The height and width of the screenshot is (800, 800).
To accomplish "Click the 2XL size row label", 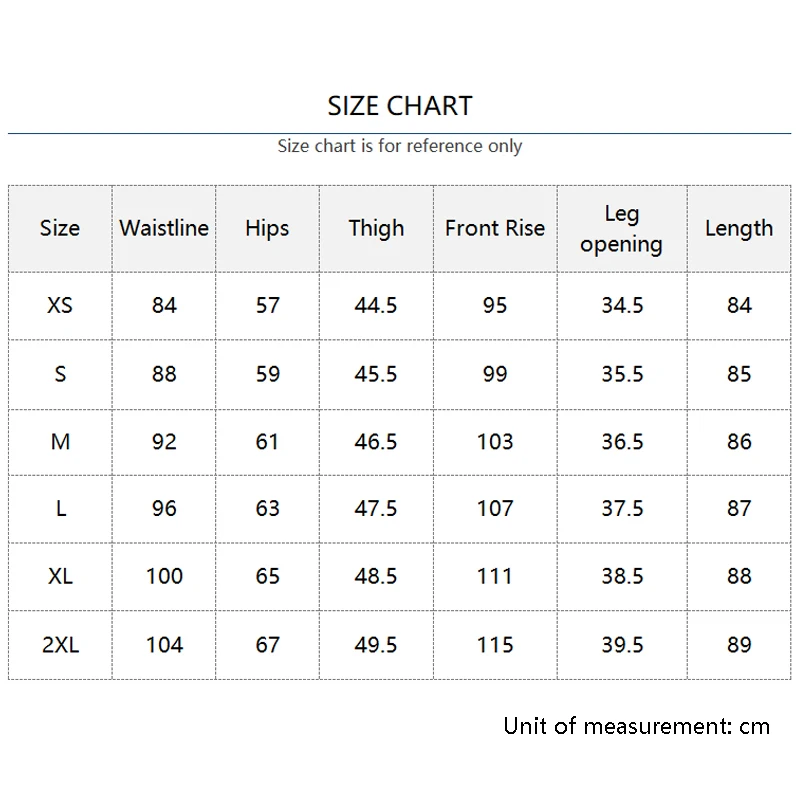I will (60, 645).
